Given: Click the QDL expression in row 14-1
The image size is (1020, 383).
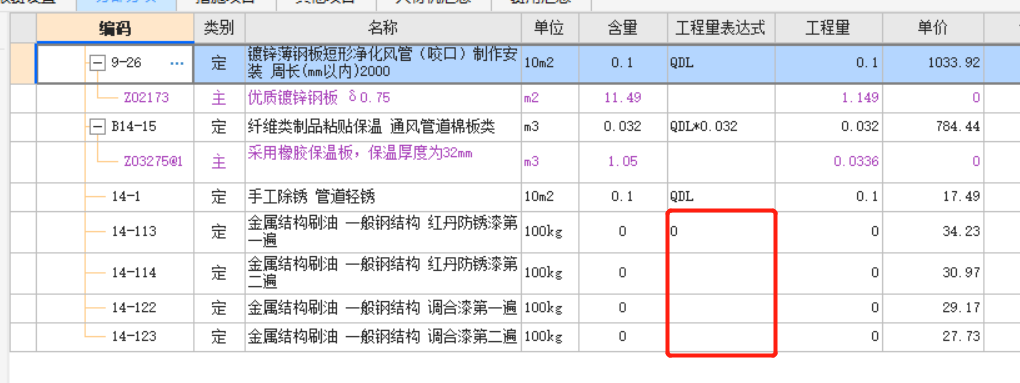Looking at the screenshot, I should click(x=682, y=197).
